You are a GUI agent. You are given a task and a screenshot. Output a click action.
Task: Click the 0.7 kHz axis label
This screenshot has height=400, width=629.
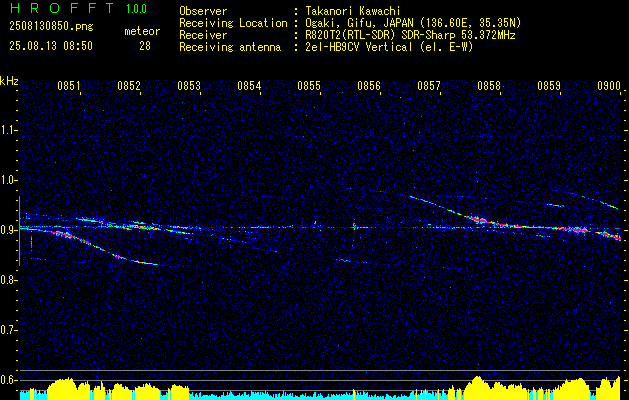tap(8, 330)
